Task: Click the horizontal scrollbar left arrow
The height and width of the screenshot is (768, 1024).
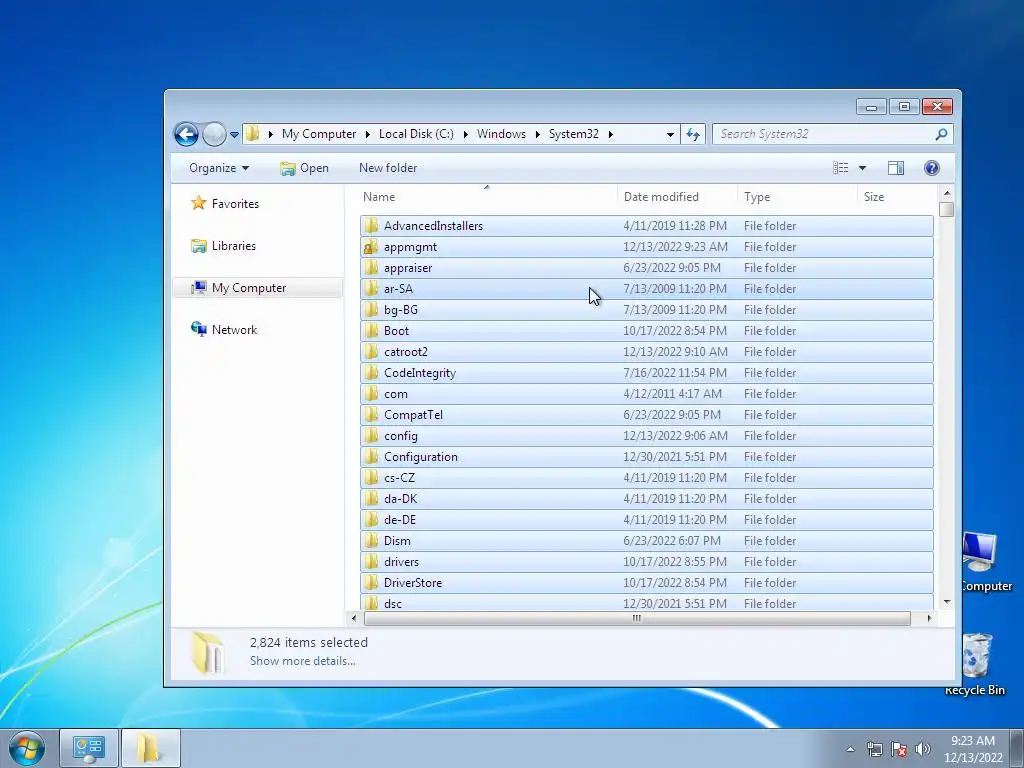Action: tap(354, 618)
